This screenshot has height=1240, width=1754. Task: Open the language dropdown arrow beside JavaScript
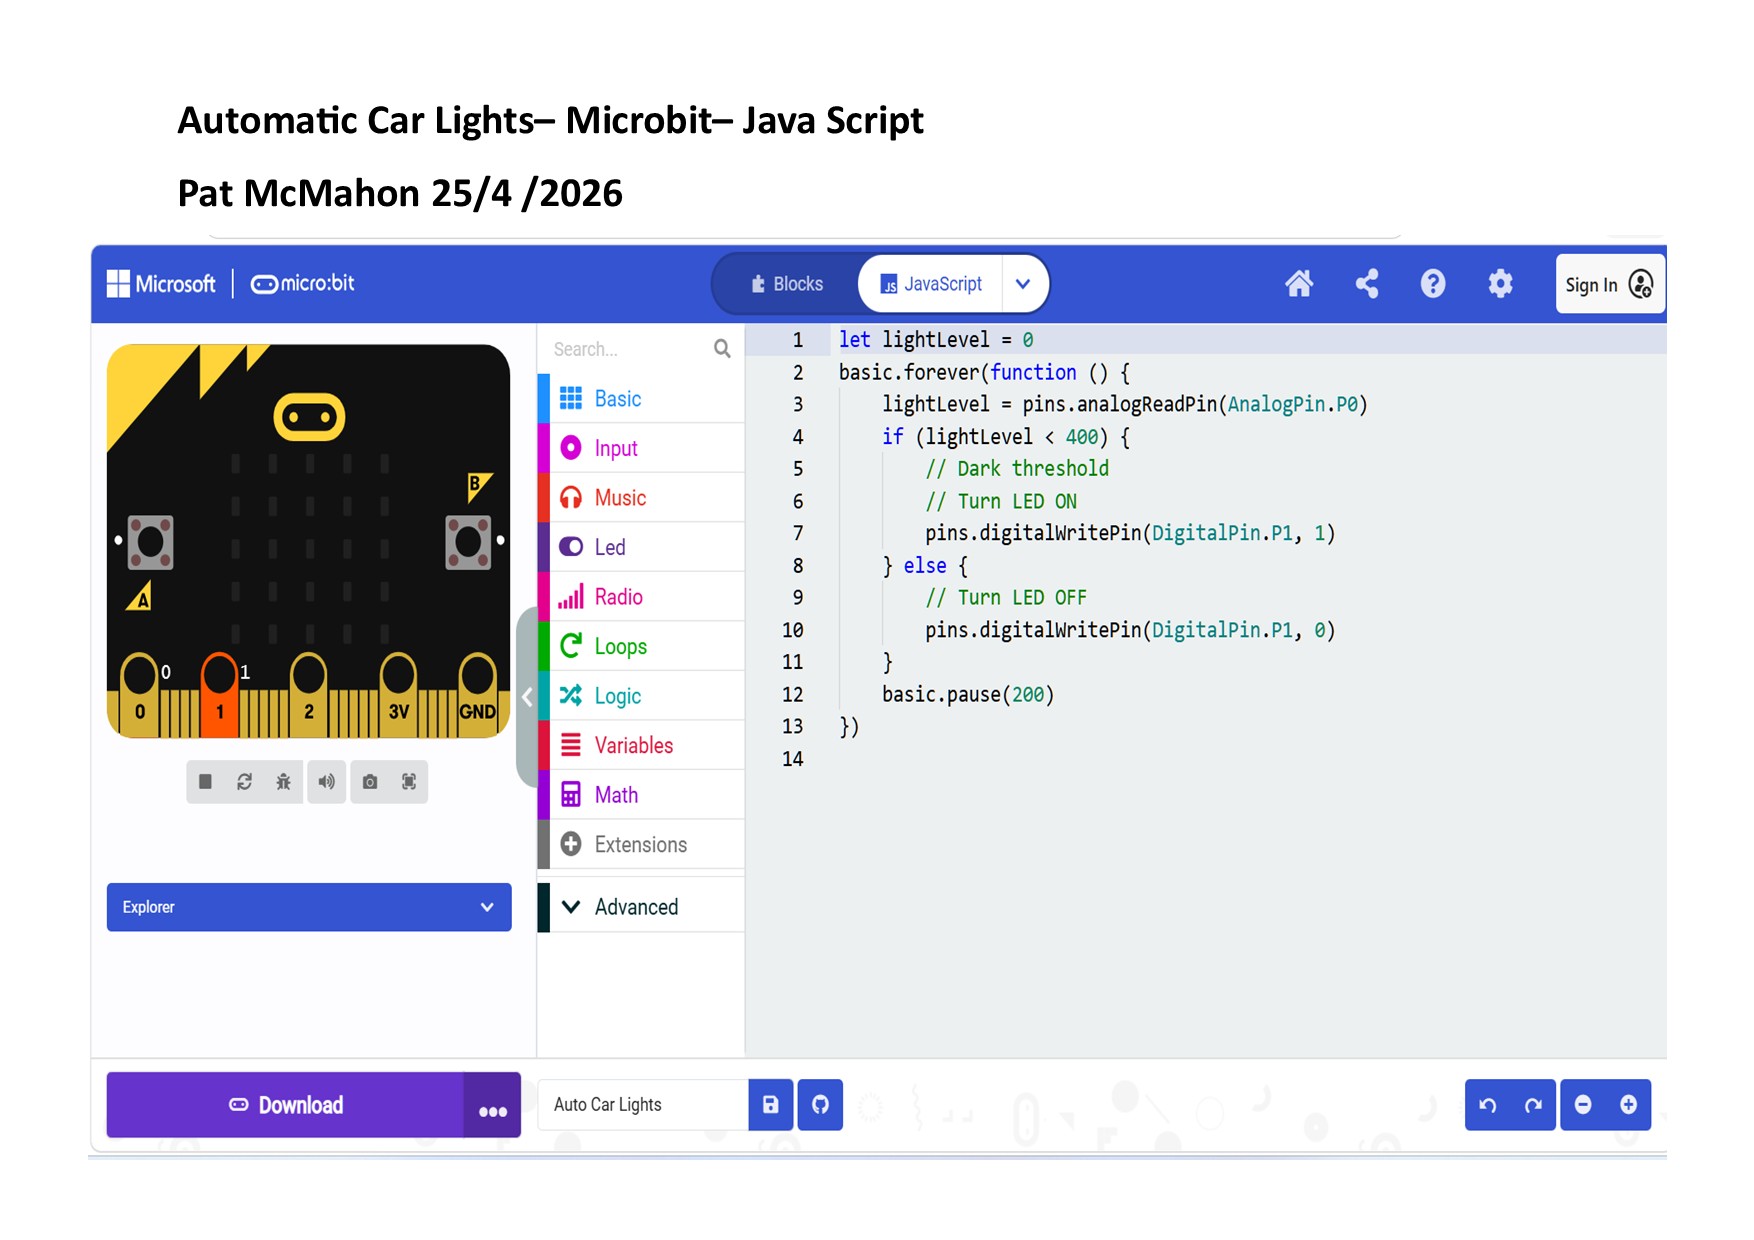(x=1022, y=284)
